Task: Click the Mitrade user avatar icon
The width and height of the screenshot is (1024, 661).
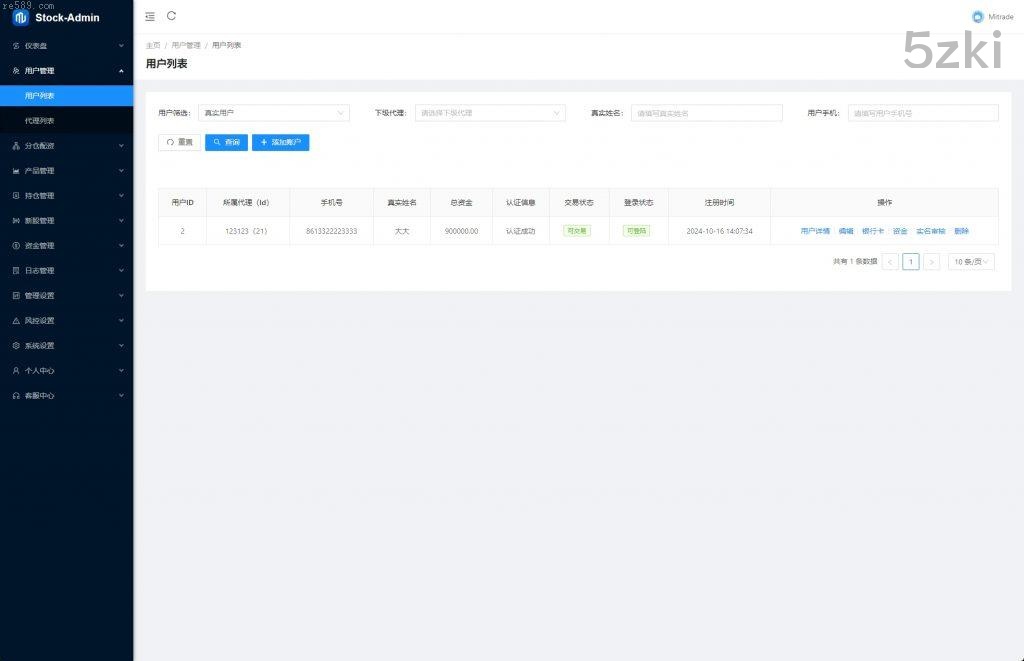Action: point(977,16)
